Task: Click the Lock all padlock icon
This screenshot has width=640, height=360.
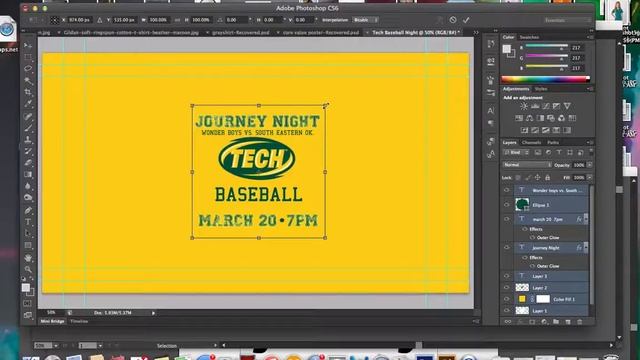Action: [548, 178]
